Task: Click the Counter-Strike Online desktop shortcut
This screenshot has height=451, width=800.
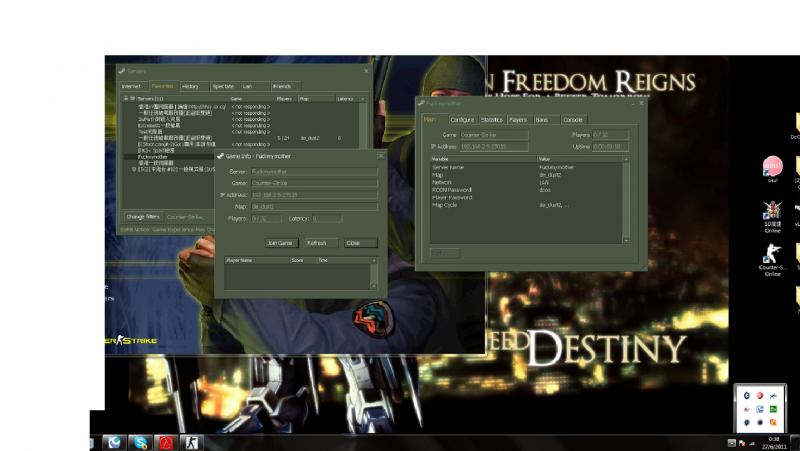Action: click(772, 260)
